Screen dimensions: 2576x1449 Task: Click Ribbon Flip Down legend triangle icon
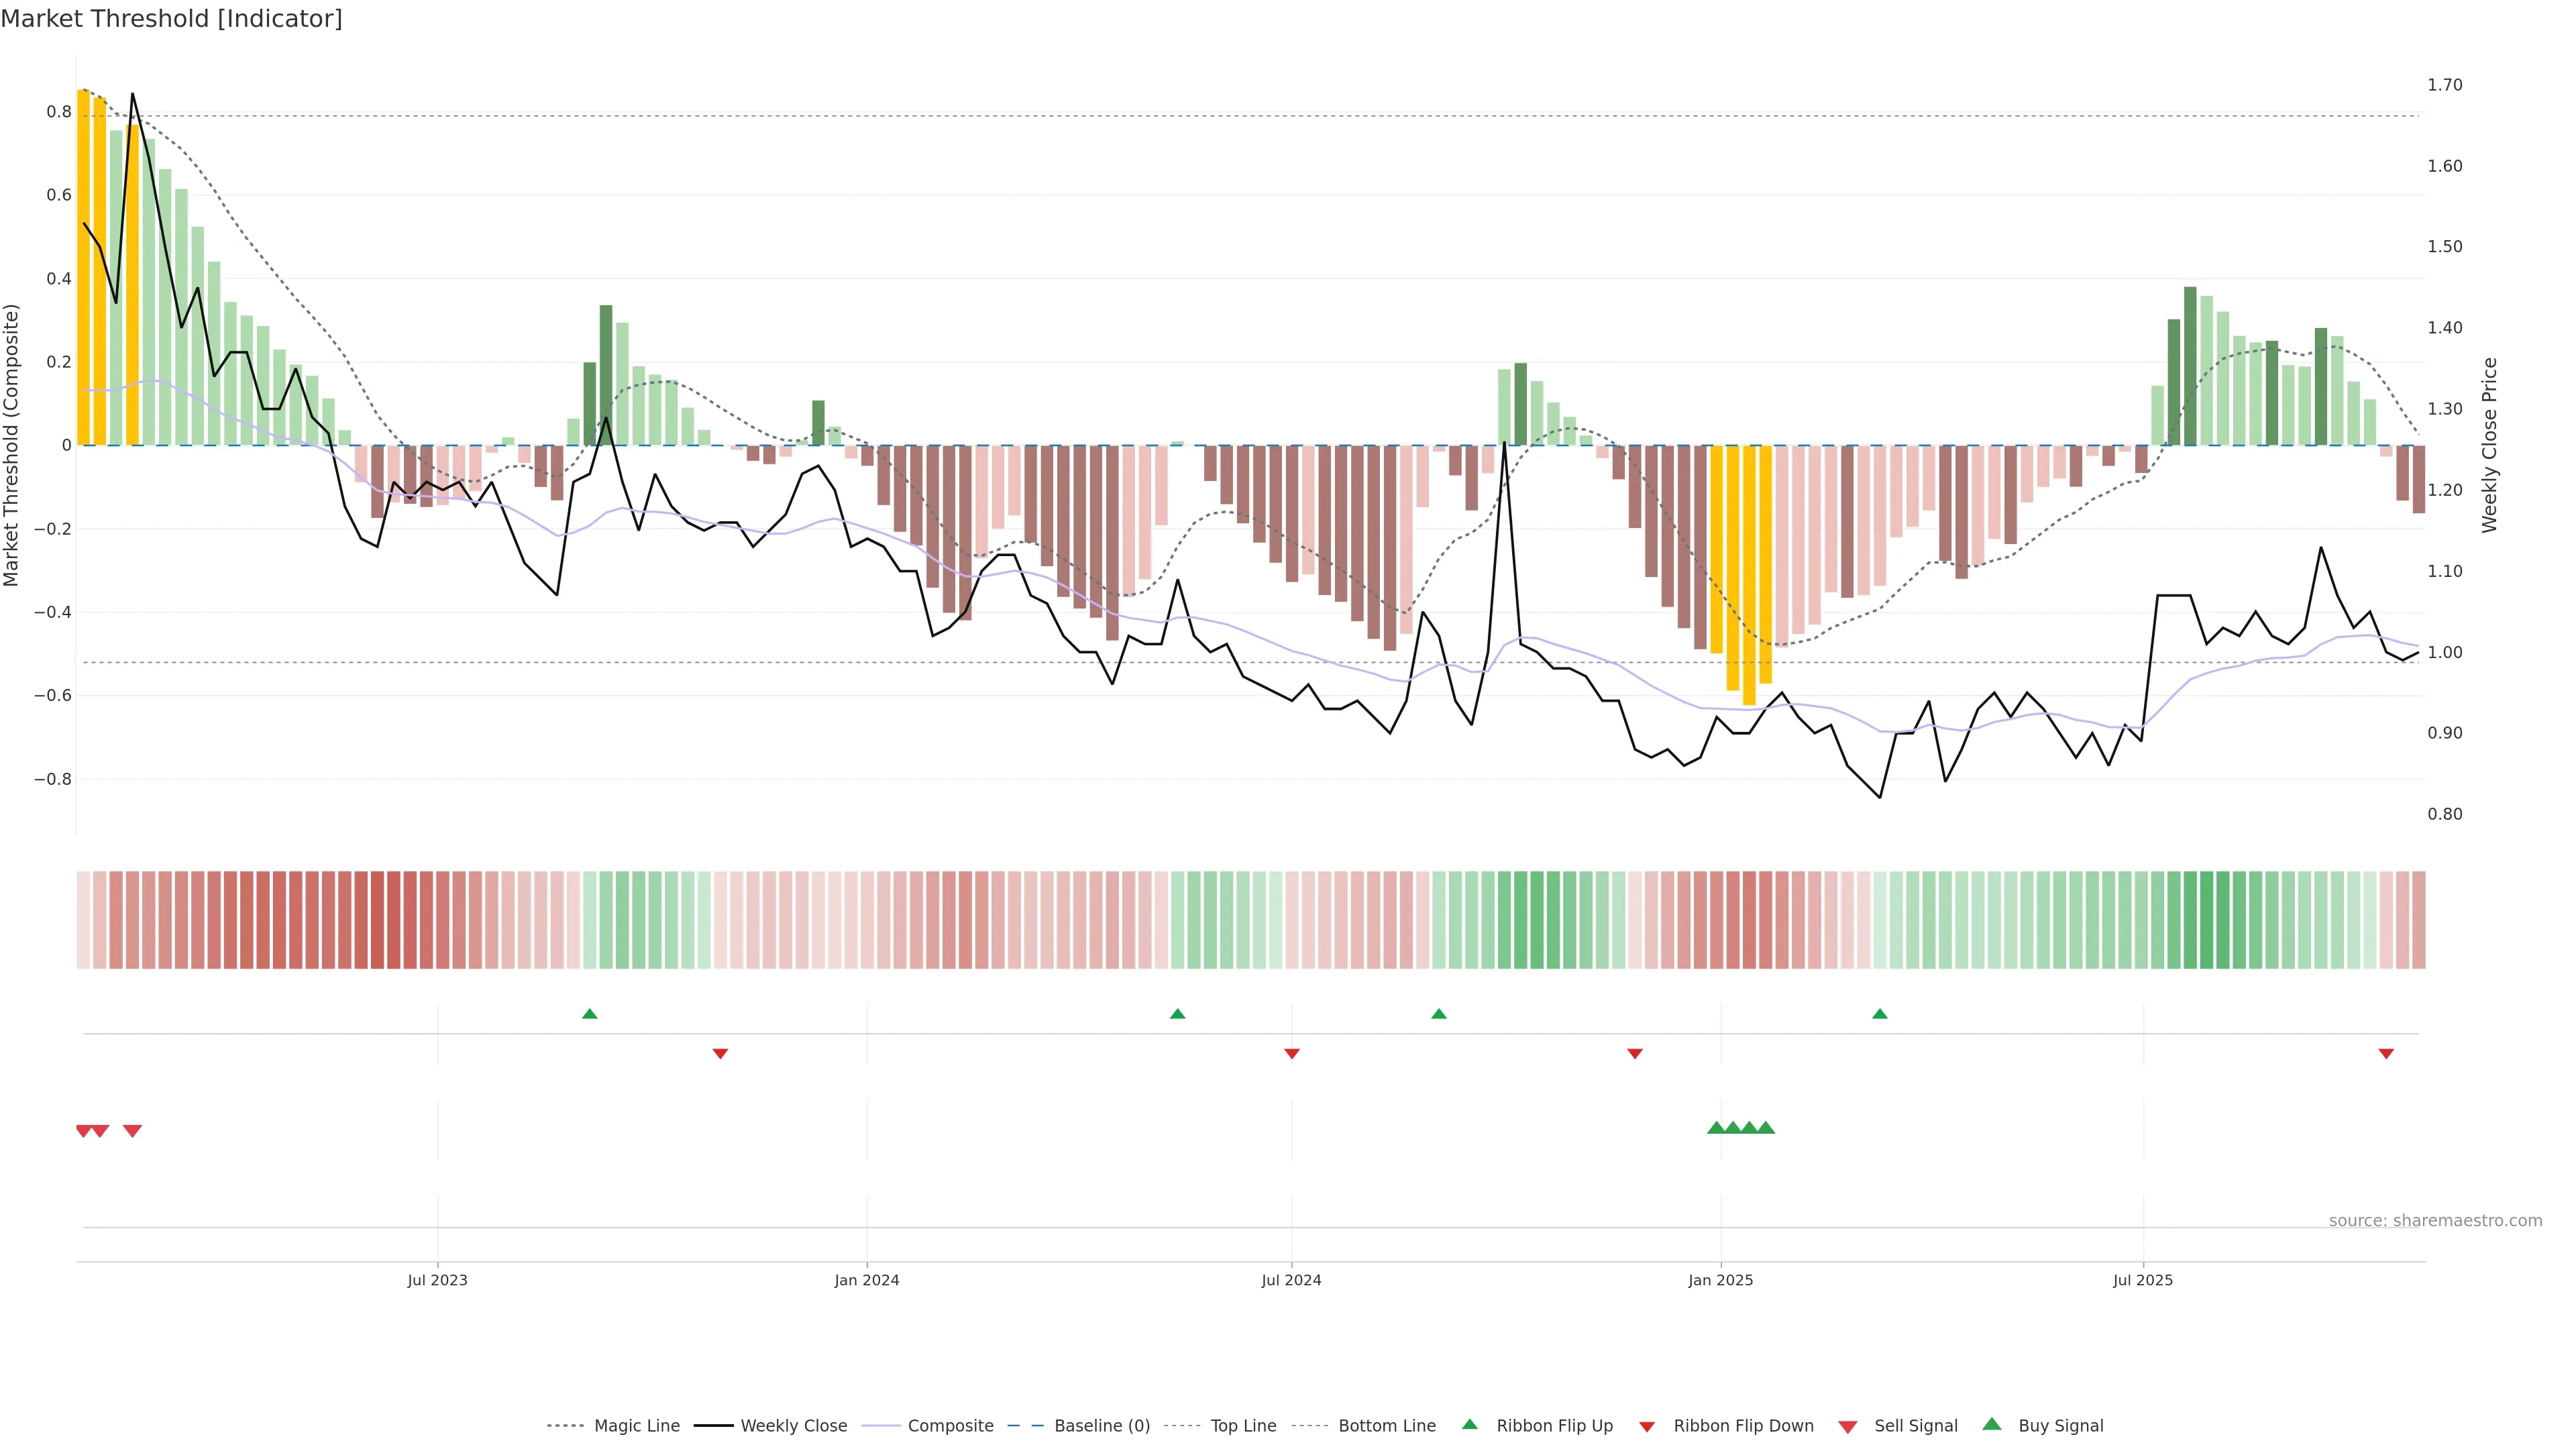1647,1427
